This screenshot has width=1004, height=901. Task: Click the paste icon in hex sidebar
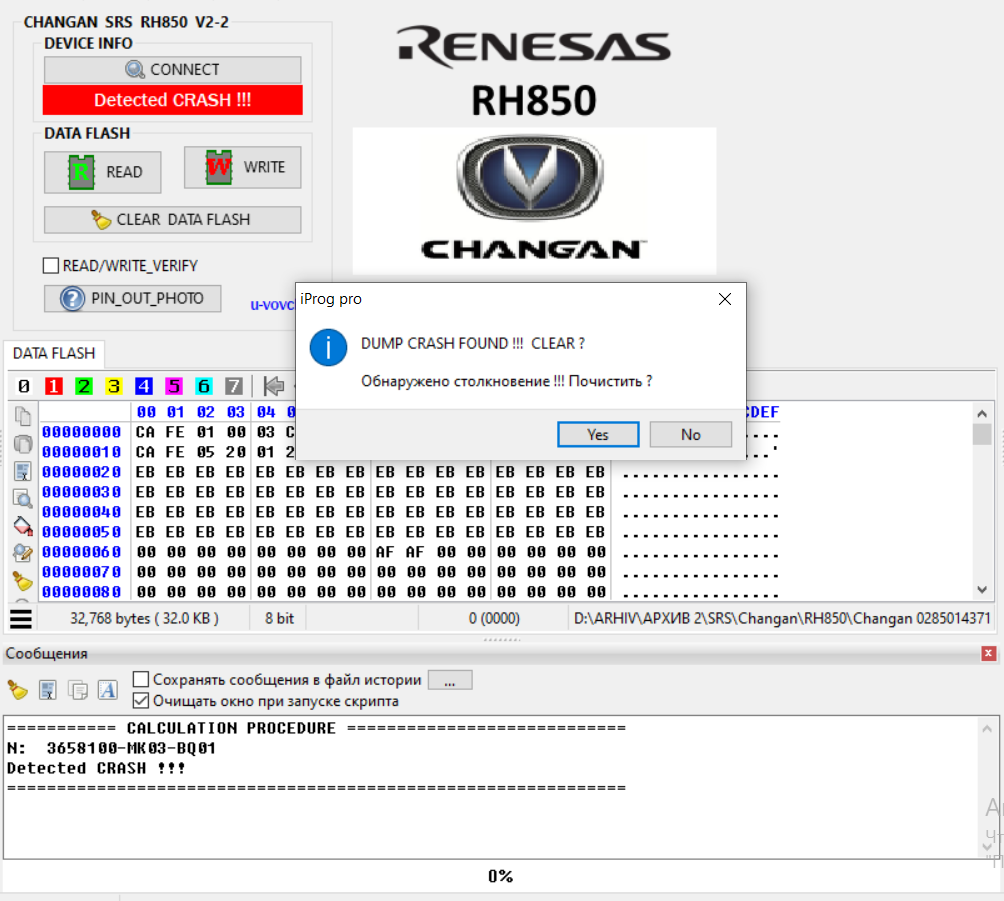(x=22, y=443)
